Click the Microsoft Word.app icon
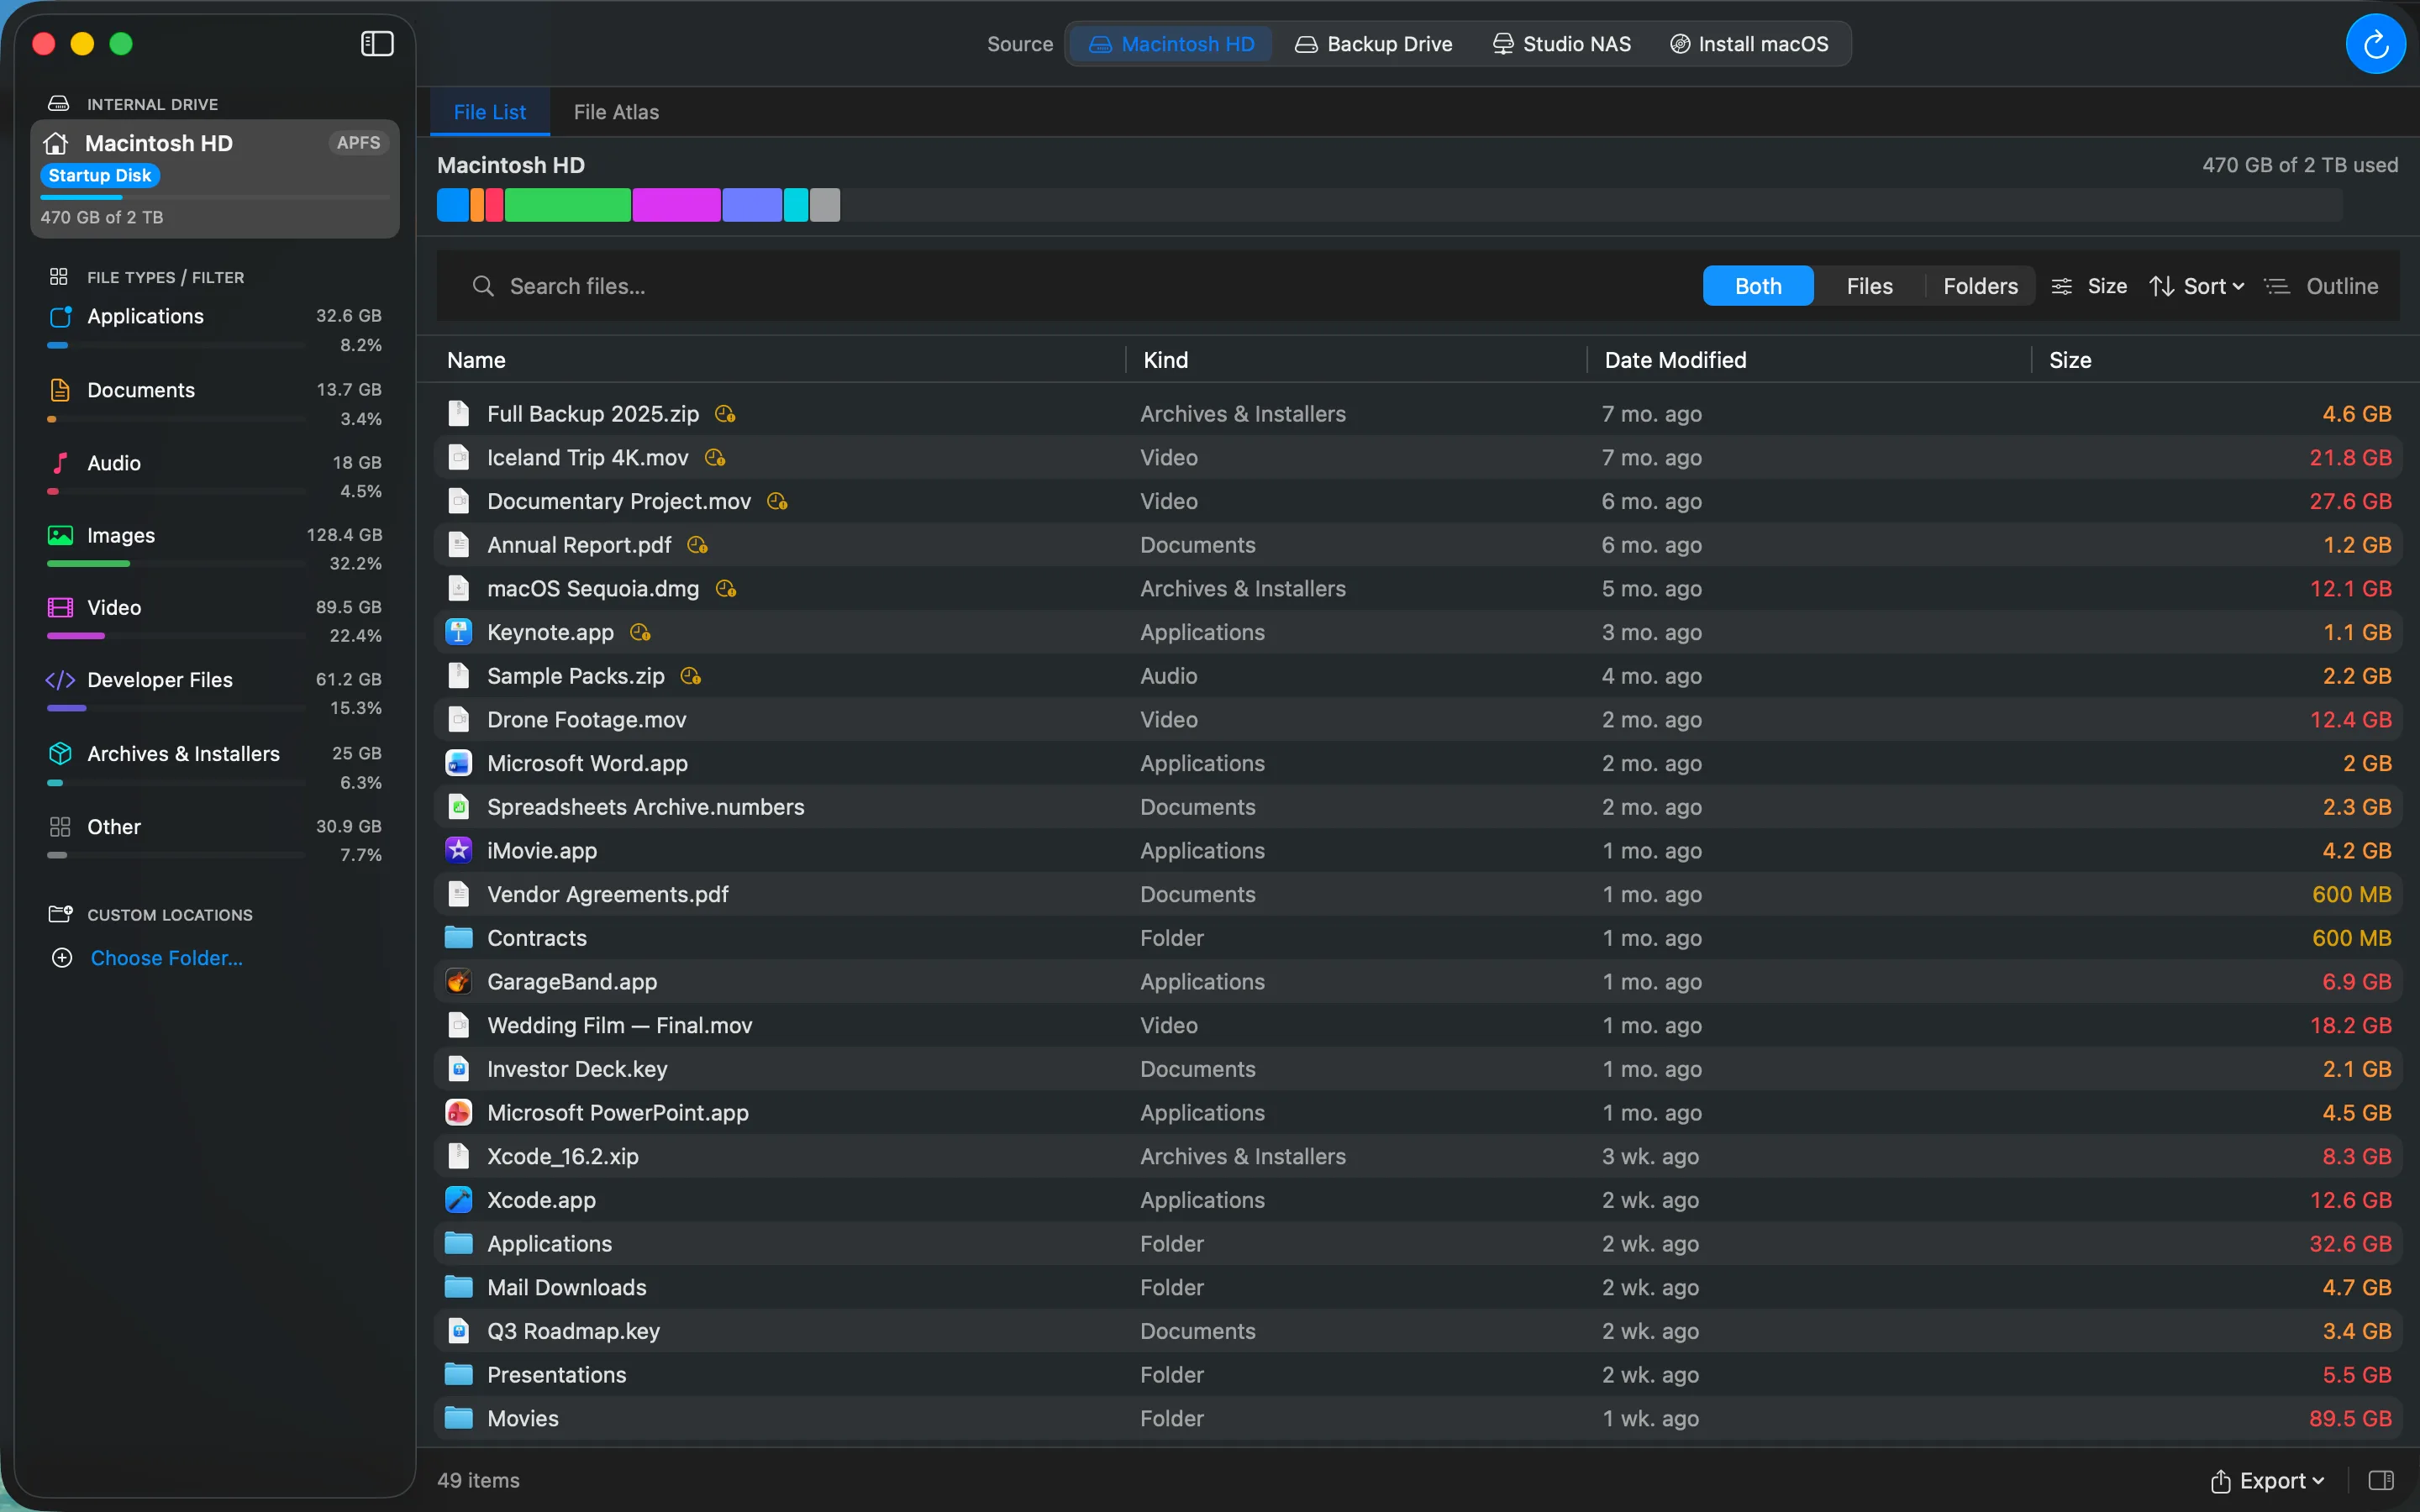Viewport: 2420px width, 1512px height. (458, 763)
